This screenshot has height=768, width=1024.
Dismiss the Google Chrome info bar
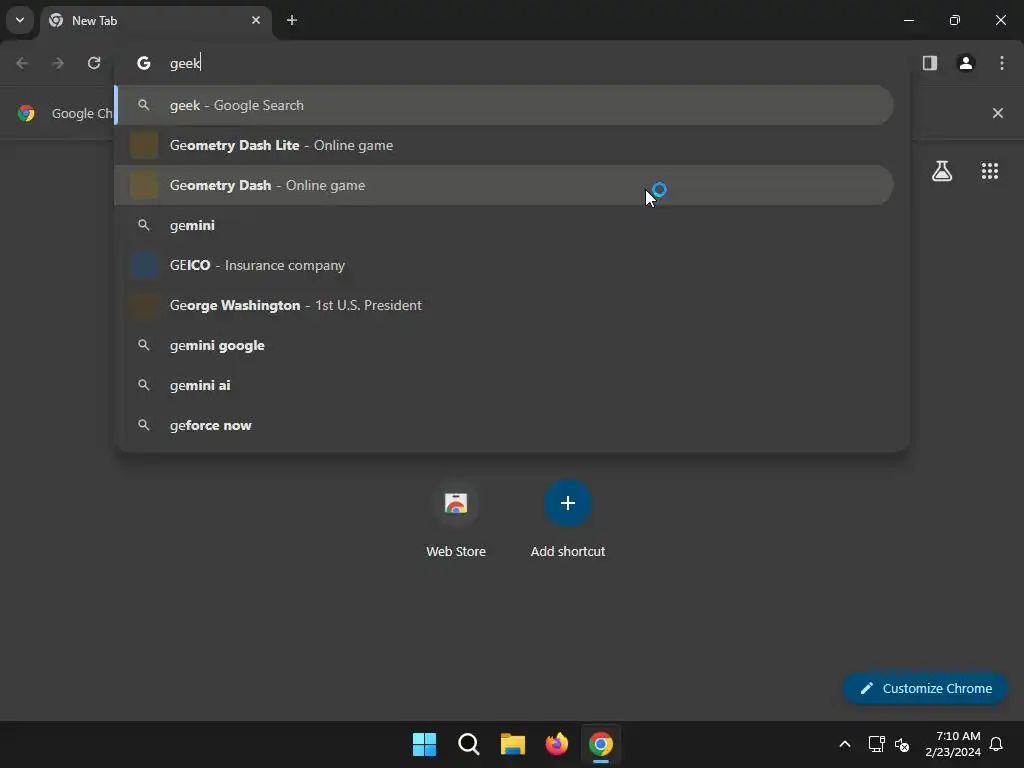click(x=998, y=113)
